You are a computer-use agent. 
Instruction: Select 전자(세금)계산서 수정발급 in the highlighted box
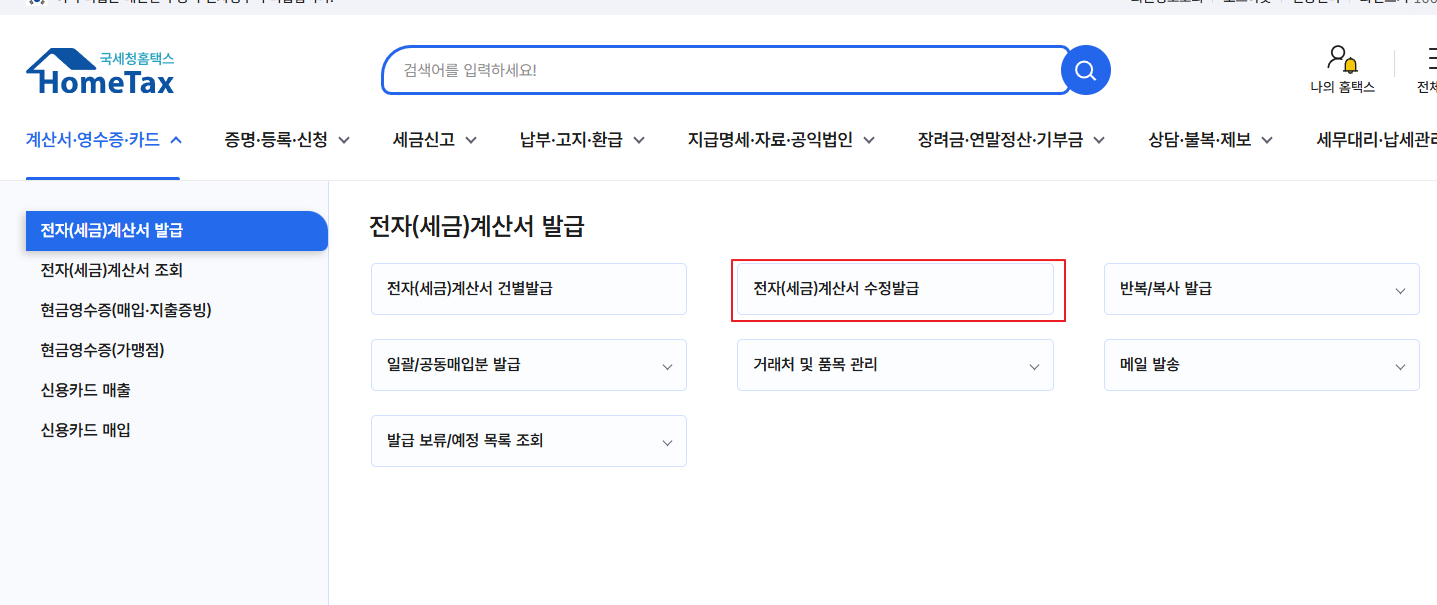[x=897, y=288]
